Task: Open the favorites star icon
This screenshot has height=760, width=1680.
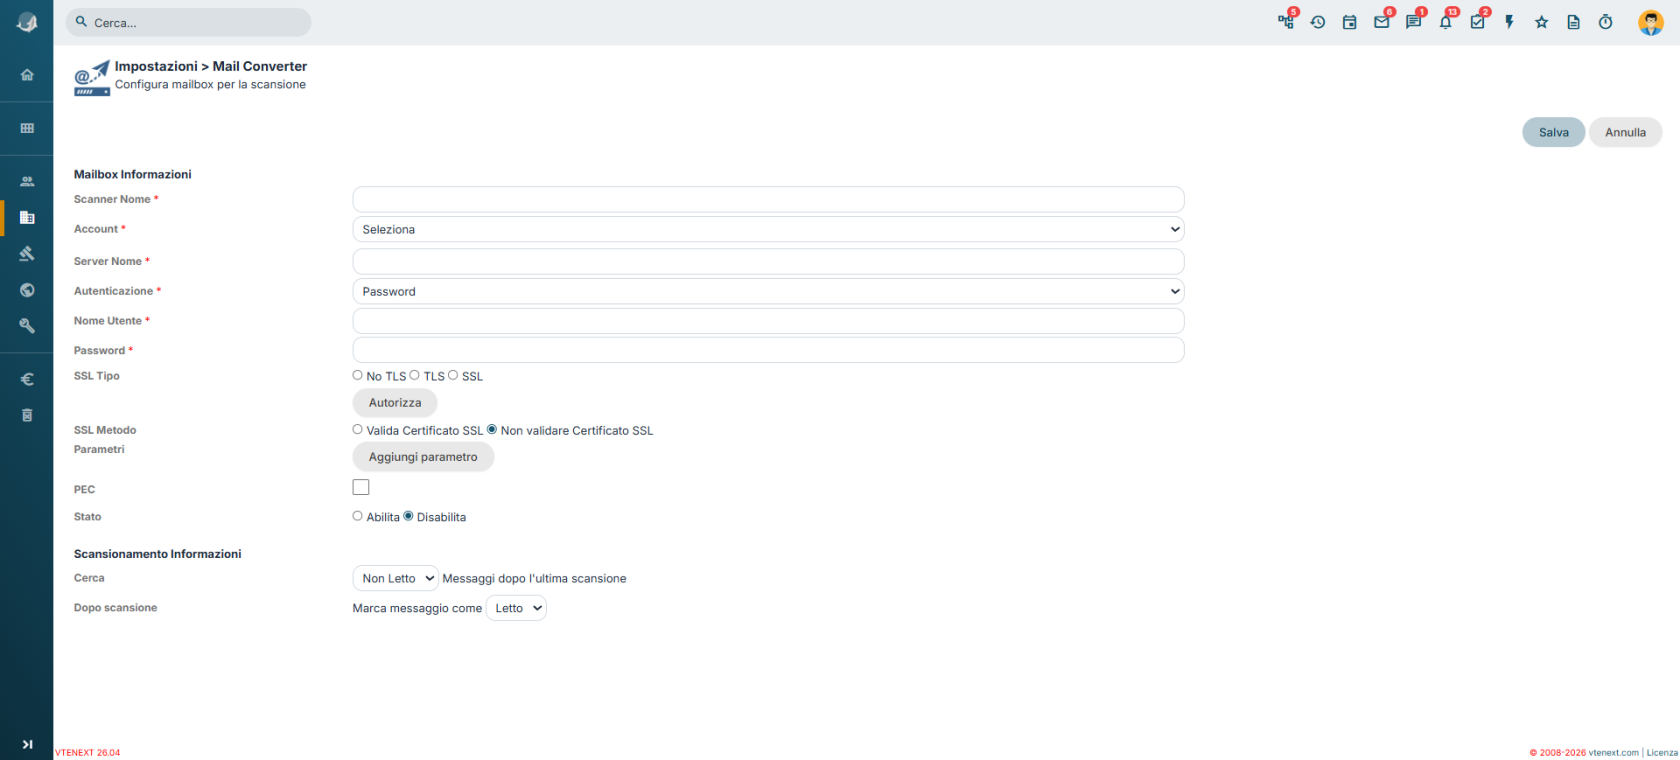Action: [x=1542, y=22]
